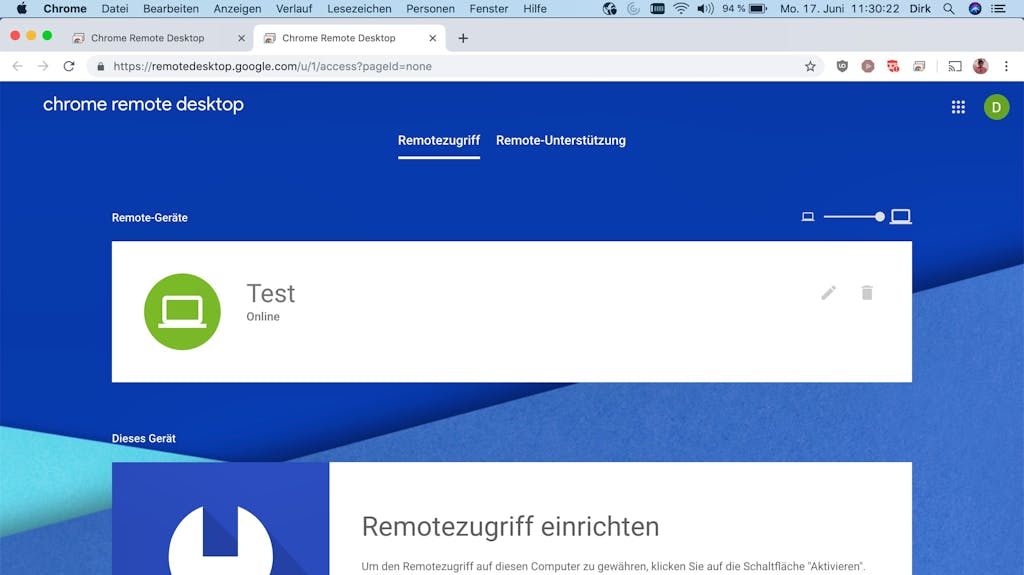
Task: Click the volume icon in menu bar
Action: [x=705, y=8]
